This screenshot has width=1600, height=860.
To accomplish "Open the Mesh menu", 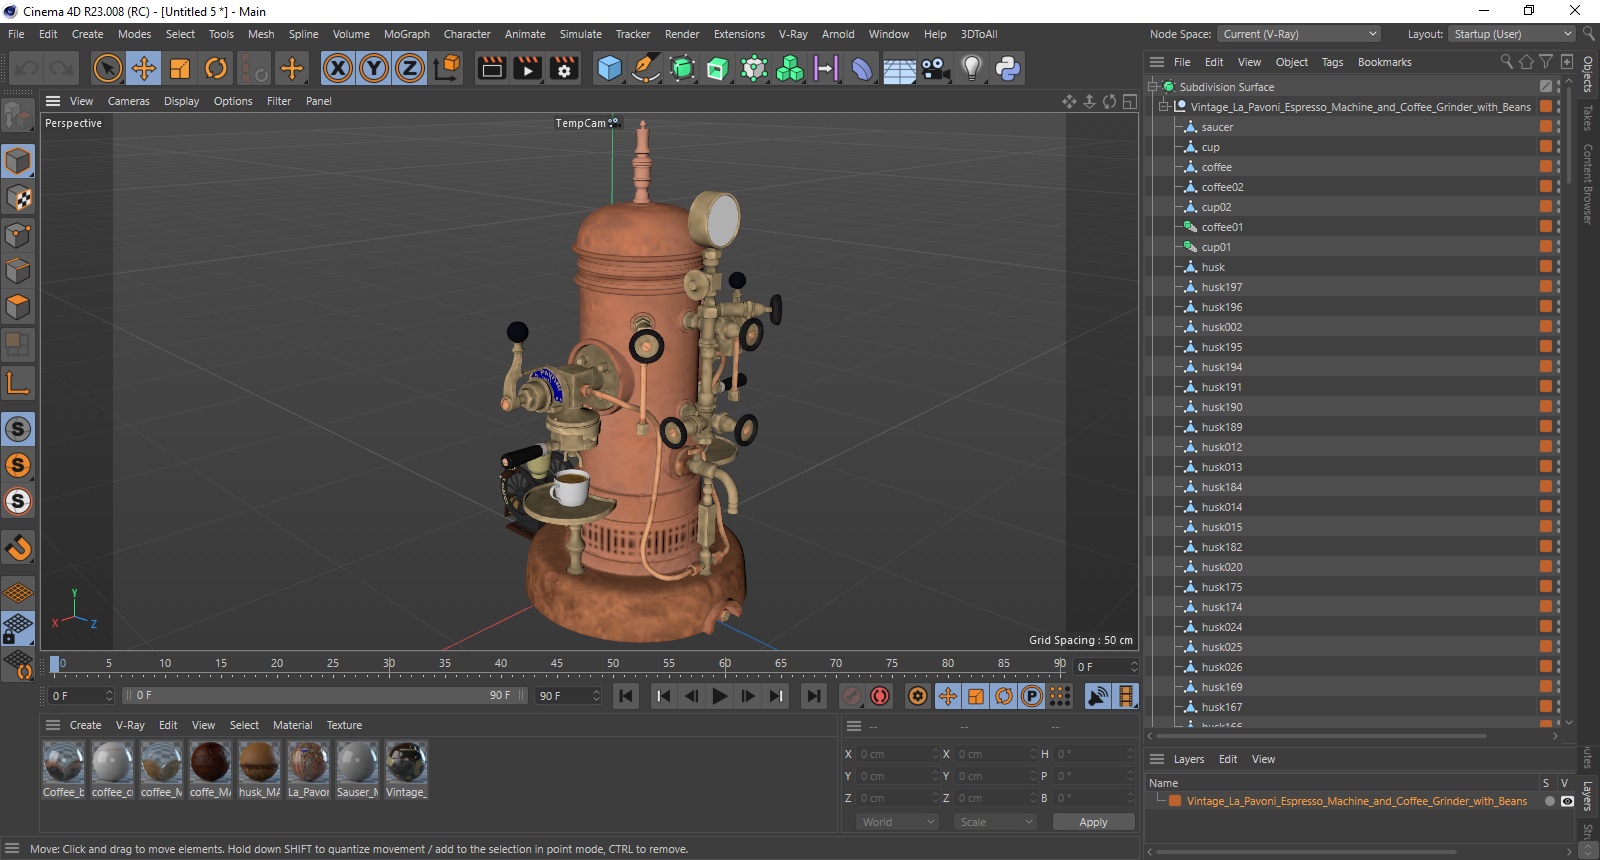I will click(261, 34).
